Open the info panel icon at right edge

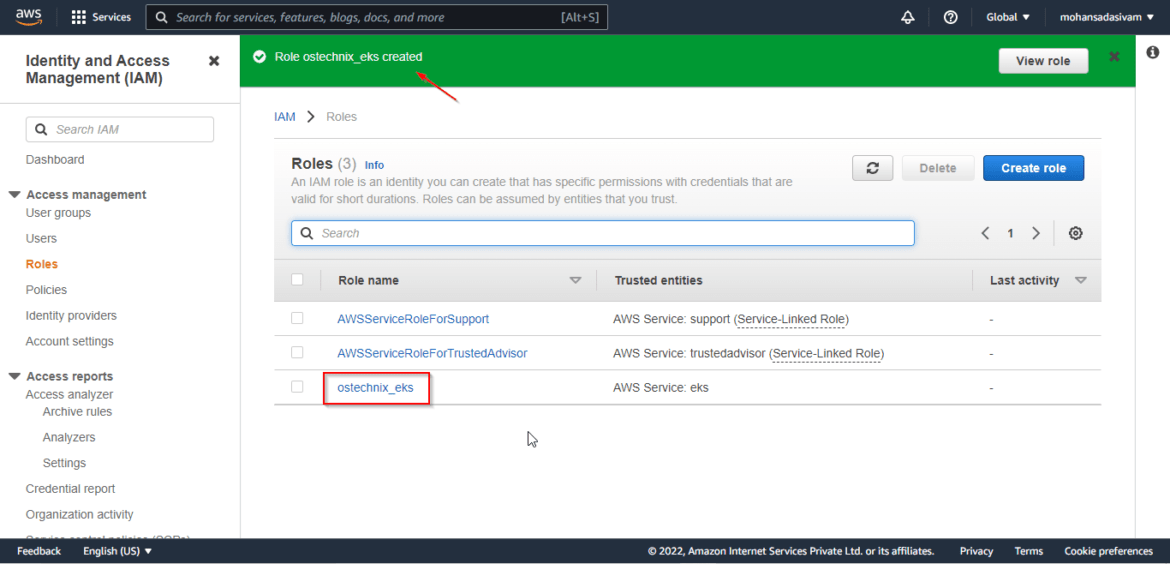(x=1153, y=52)
